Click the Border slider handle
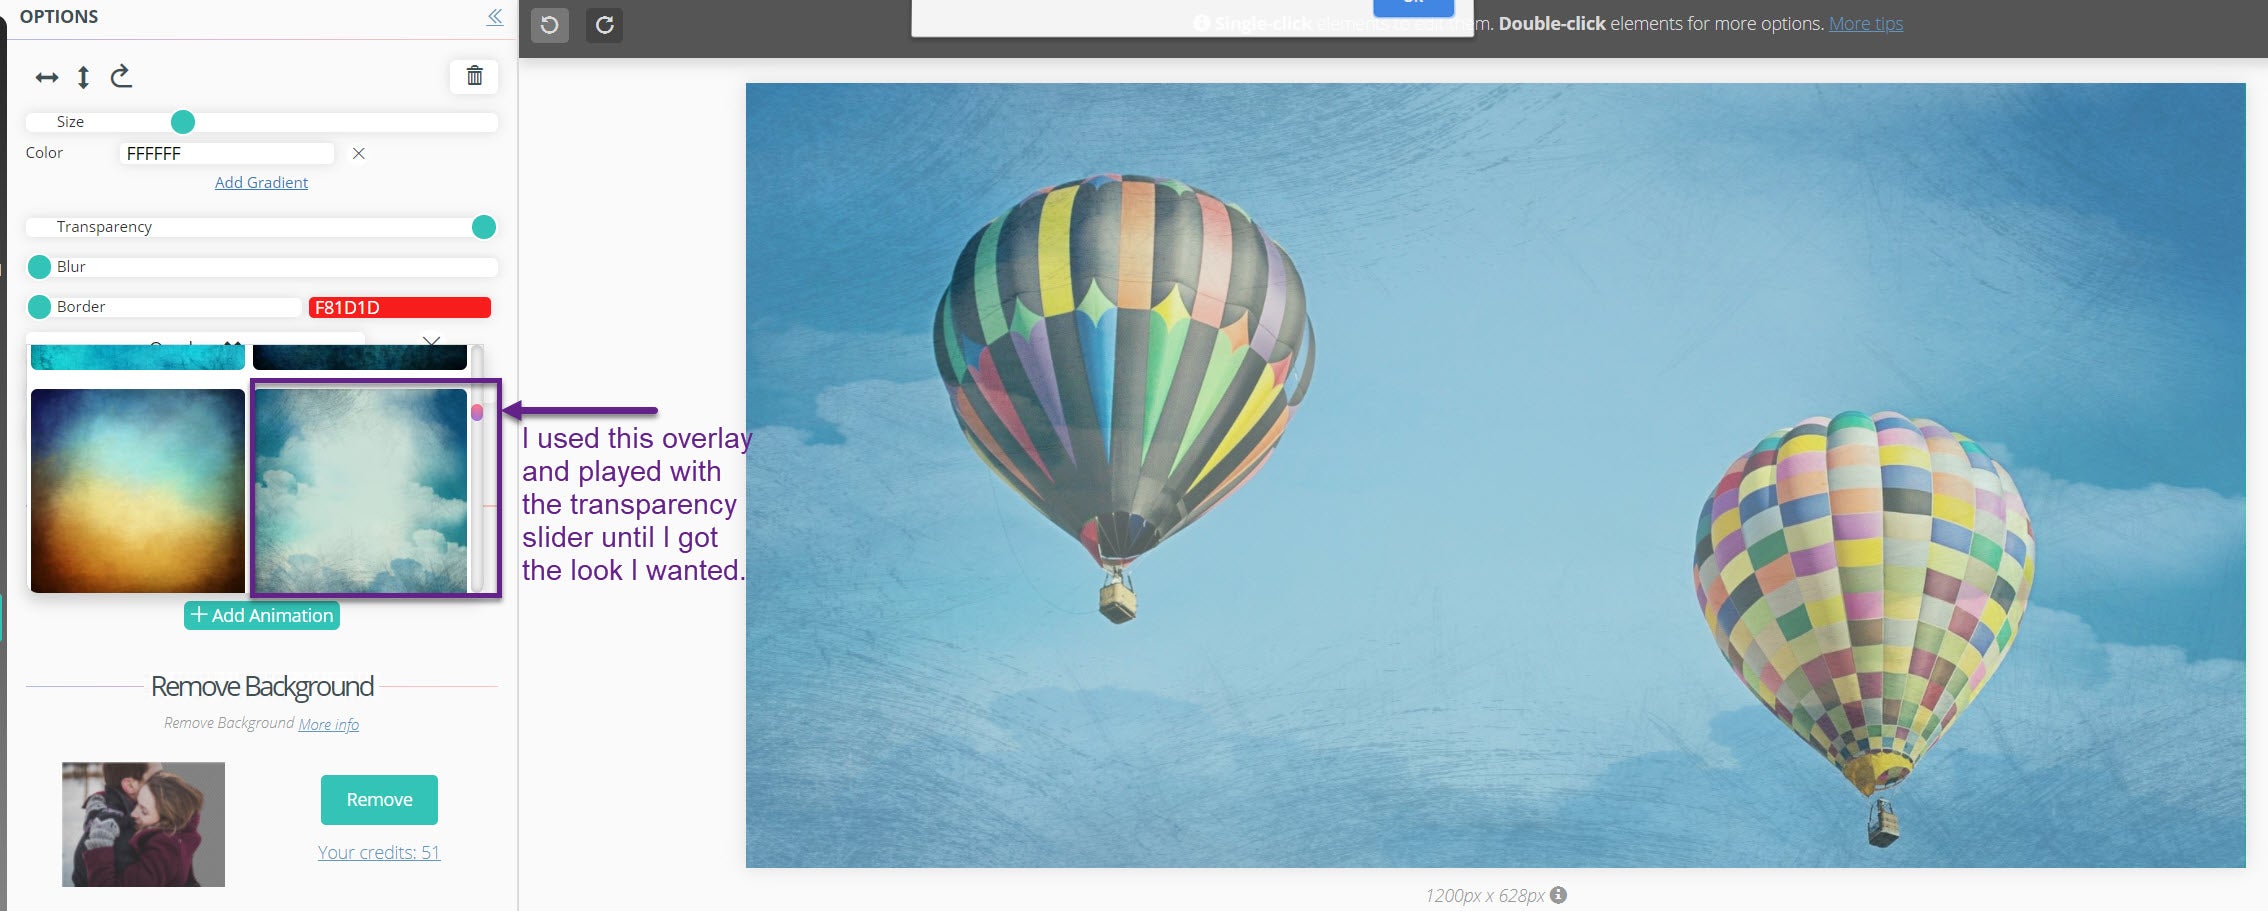Viewport: 2268px width, 911px height. click(39, 307)
